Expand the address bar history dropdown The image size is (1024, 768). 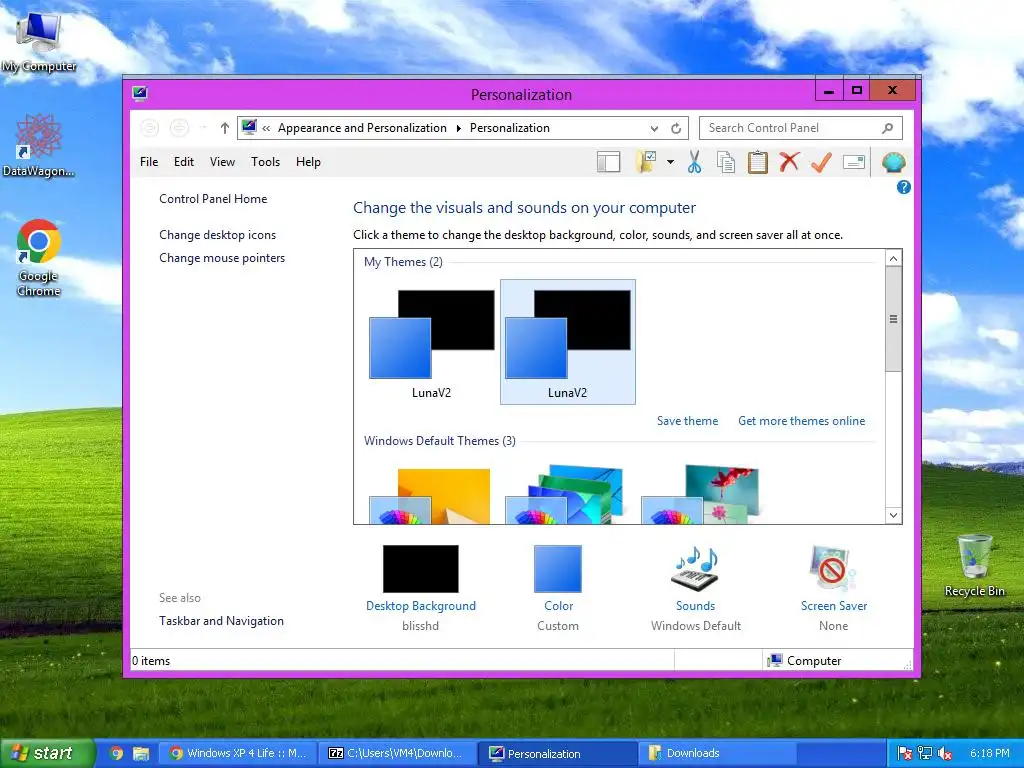click(x=654, y=128)
